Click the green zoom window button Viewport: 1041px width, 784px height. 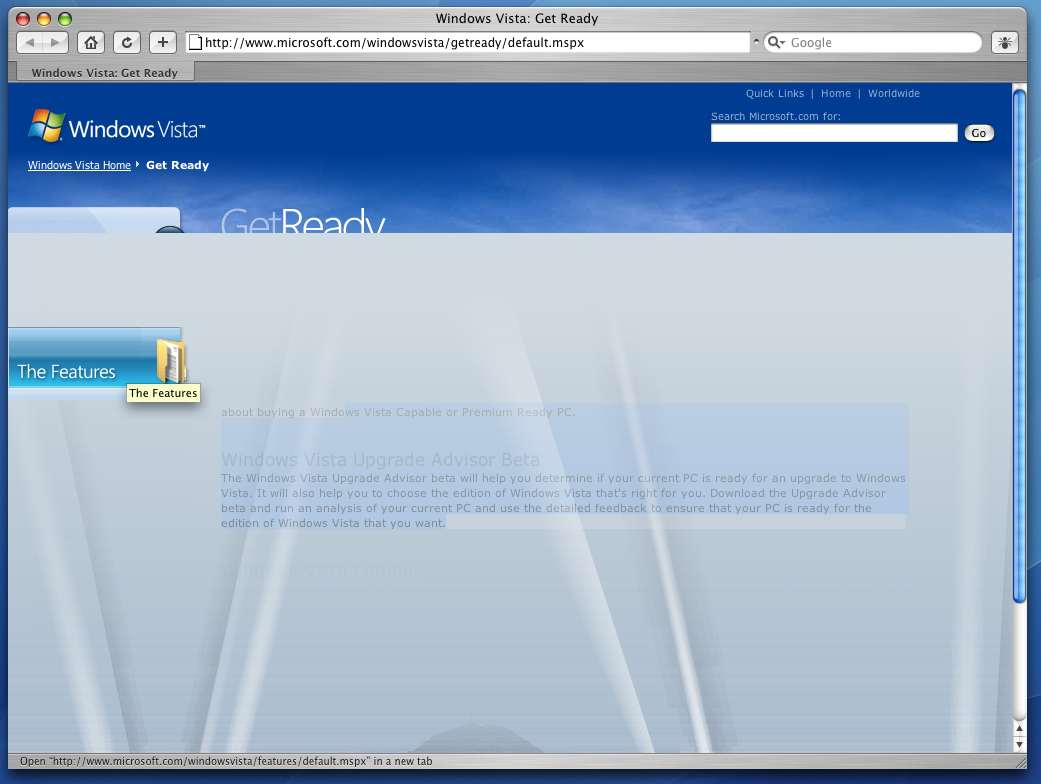point(64,19)
